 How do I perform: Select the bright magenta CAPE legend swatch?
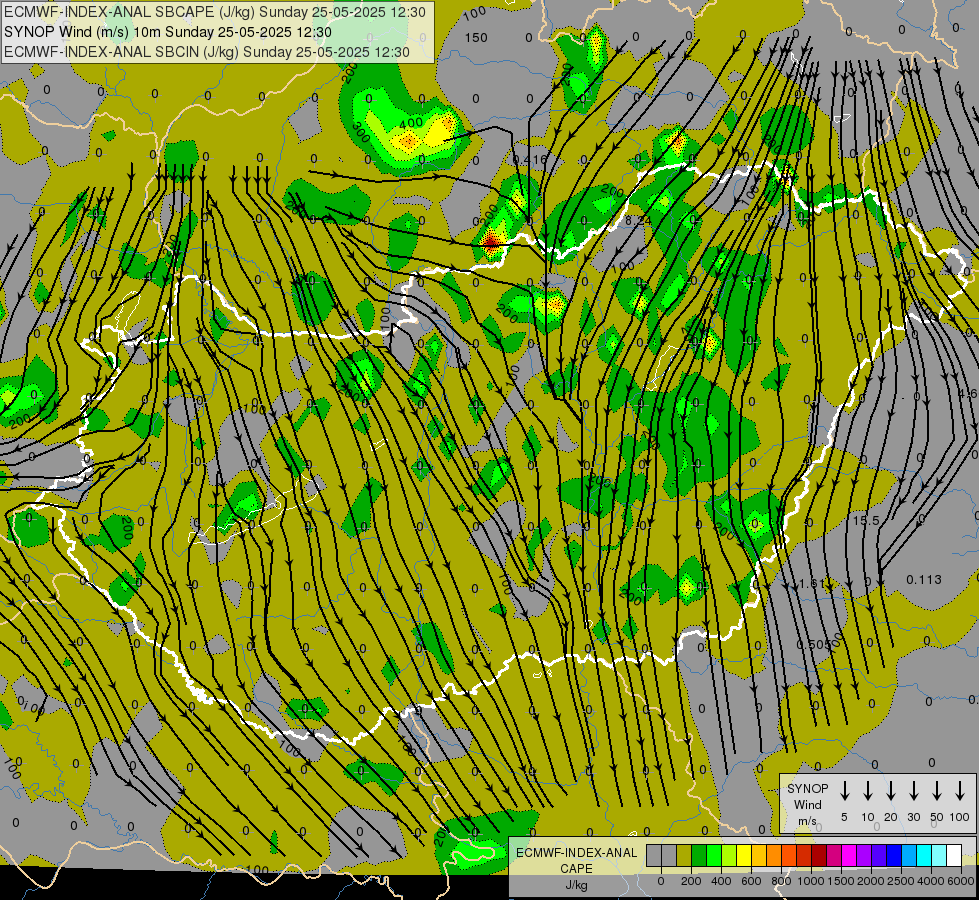[x=849, y=855]
